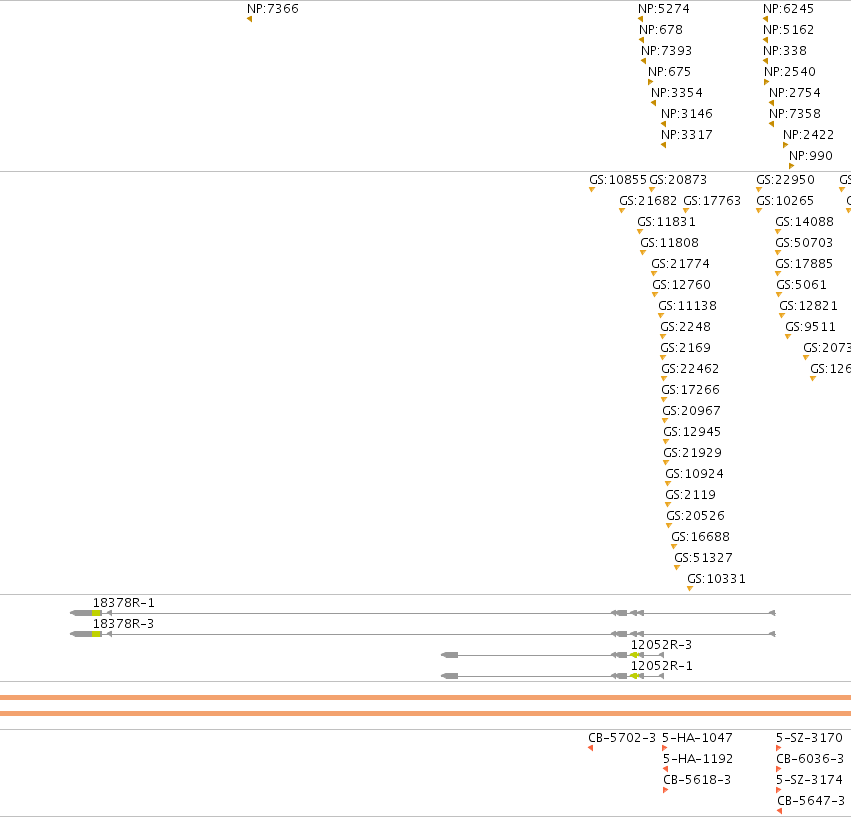Click the NP:6245 label

coord(788,9)
